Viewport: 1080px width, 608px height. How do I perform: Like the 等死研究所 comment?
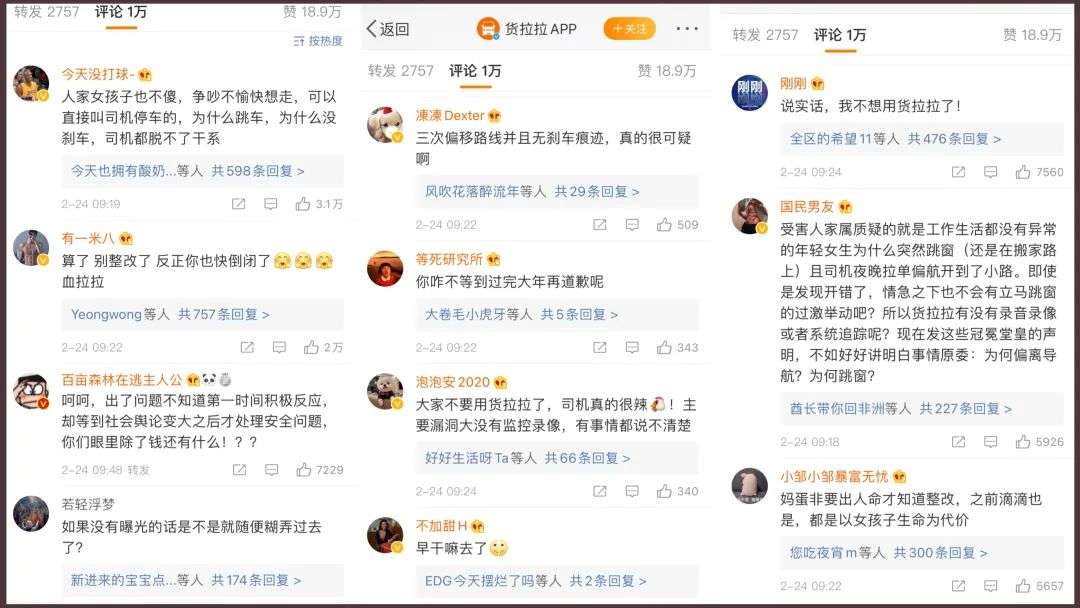(664, 348)
